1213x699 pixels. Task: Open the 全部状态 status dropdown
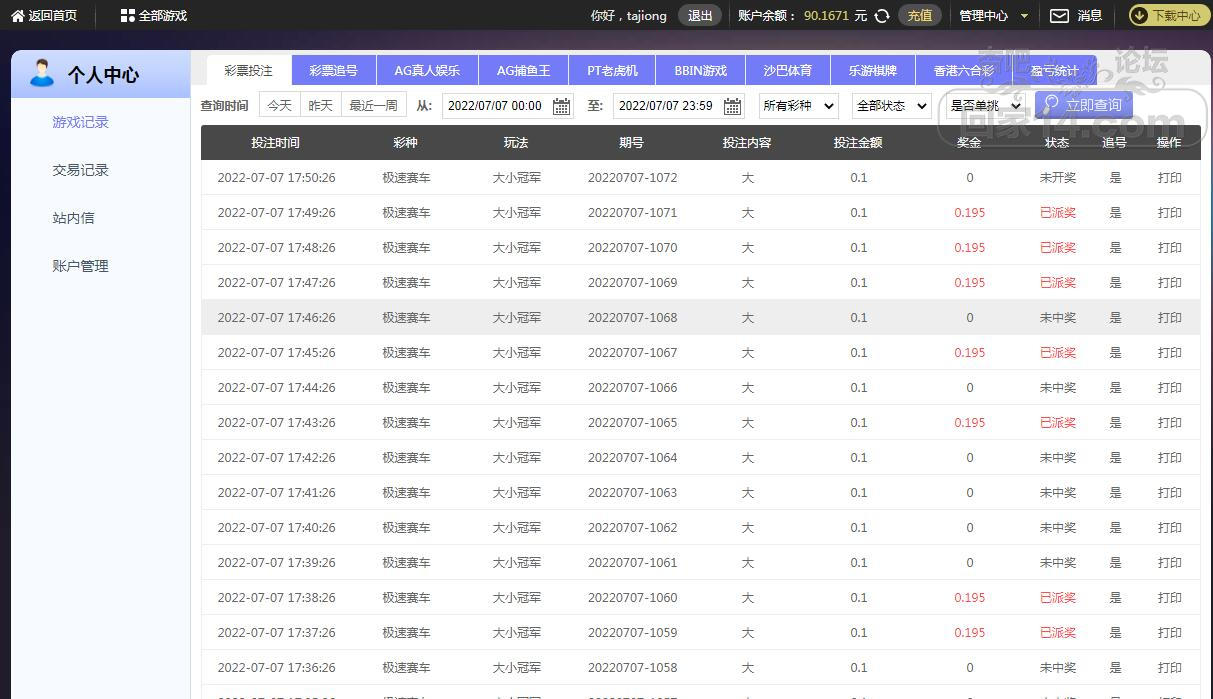(891, 106)
